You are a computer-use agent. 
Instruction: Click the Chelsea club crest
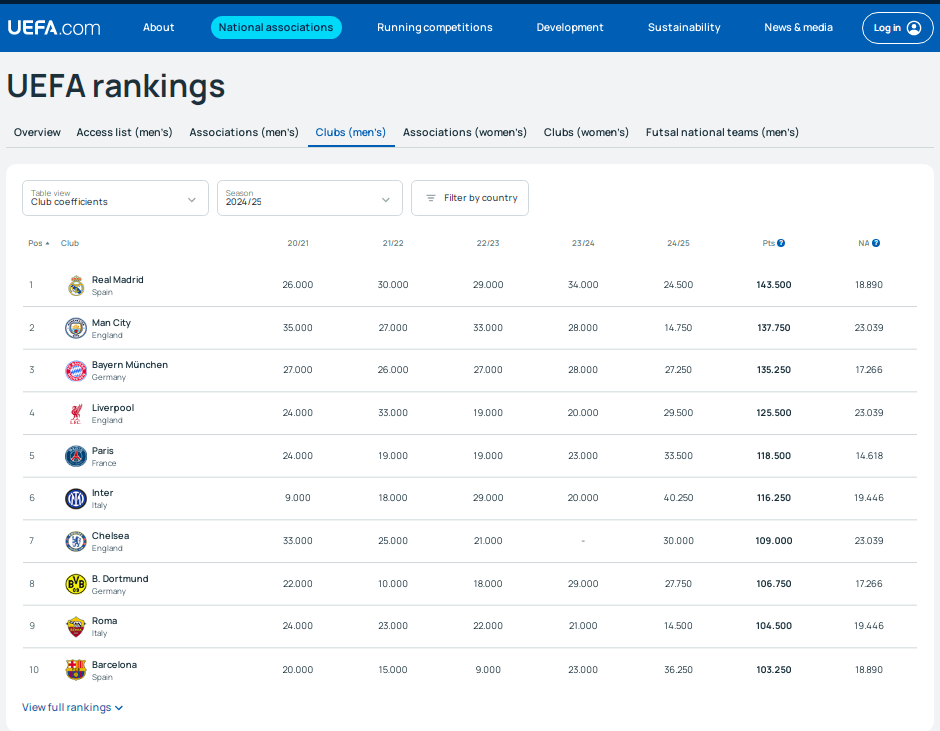[76, 541]
